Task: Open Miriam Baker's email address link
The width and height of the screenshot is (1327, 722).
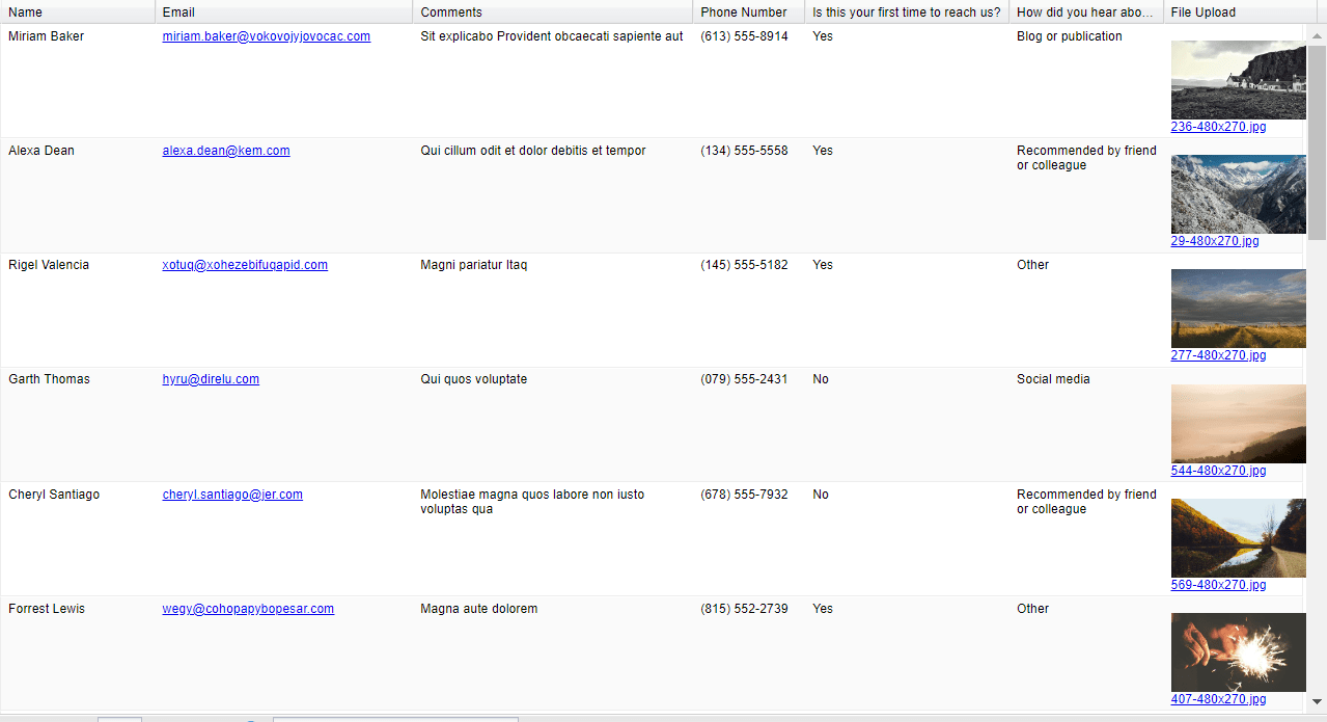Action: click(x=266, y=37)
